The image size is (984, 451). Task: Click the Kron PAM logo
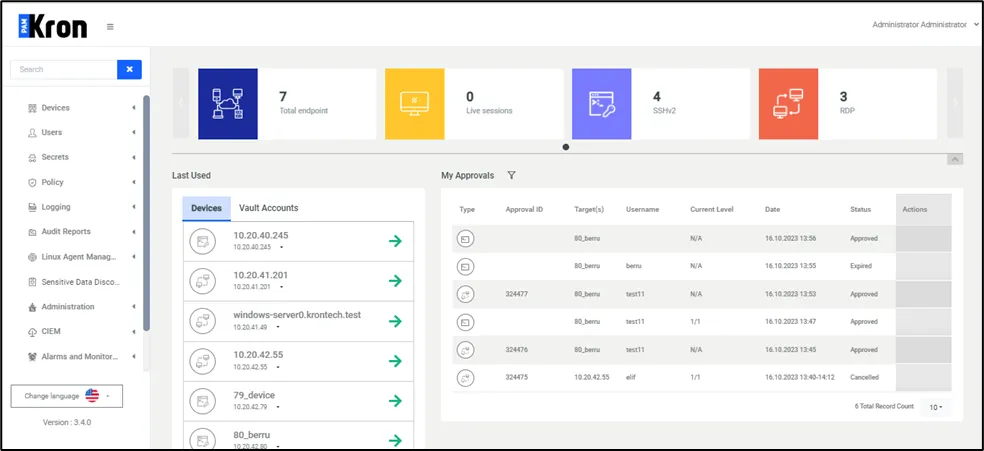[x=53, y=27]
